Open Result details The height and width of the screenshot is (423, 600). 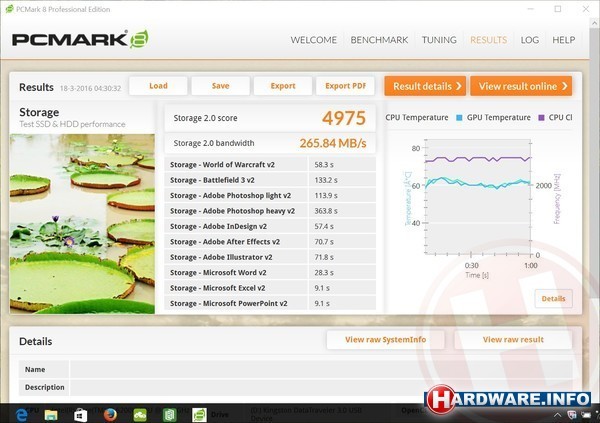[x=425, y=86]
